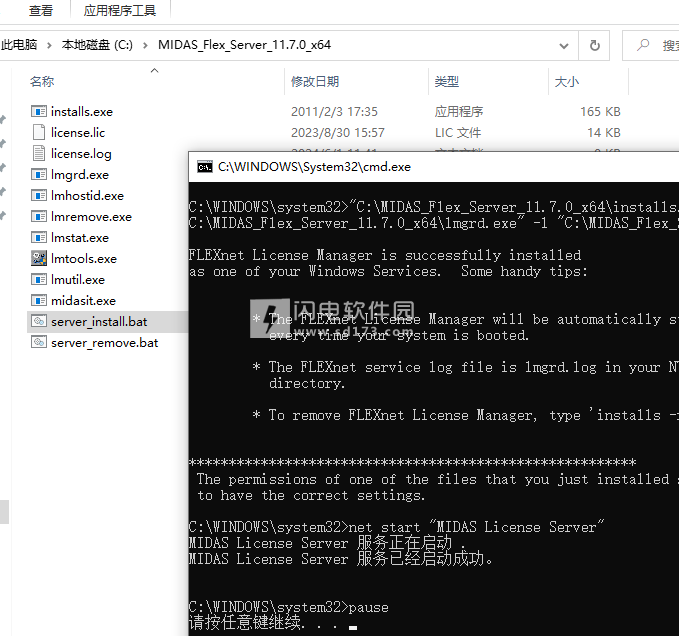Click 本地磁盘 (C:) in breadcrumb path
The height and width of the screenshot is (636, 679).
pos(96,45)
